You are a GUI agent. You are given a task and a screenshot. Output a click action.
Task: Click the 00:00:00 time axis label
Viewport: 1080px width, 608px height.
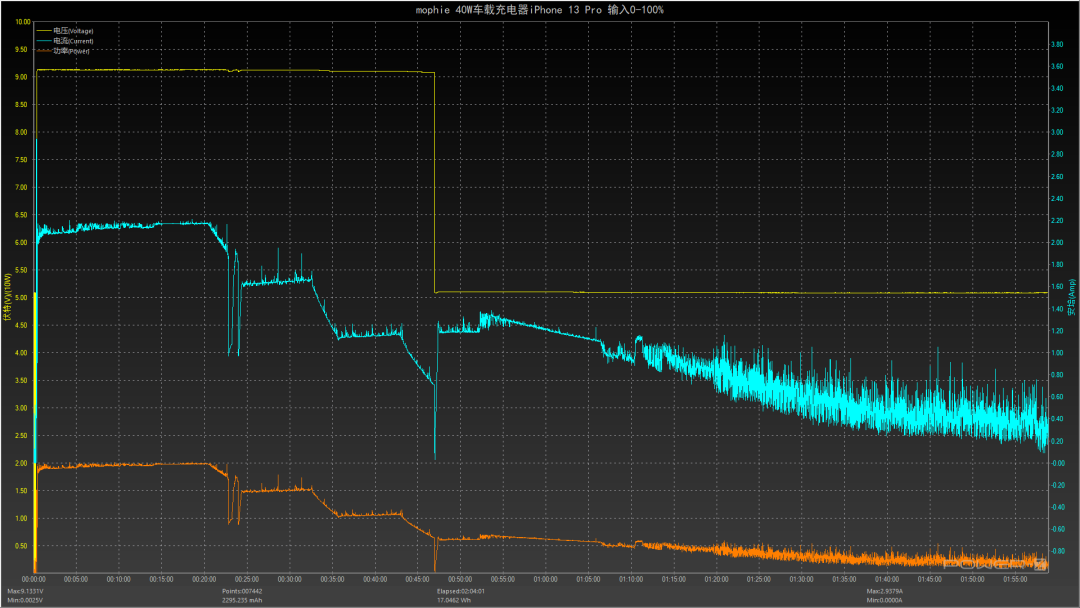coord(34,580)
